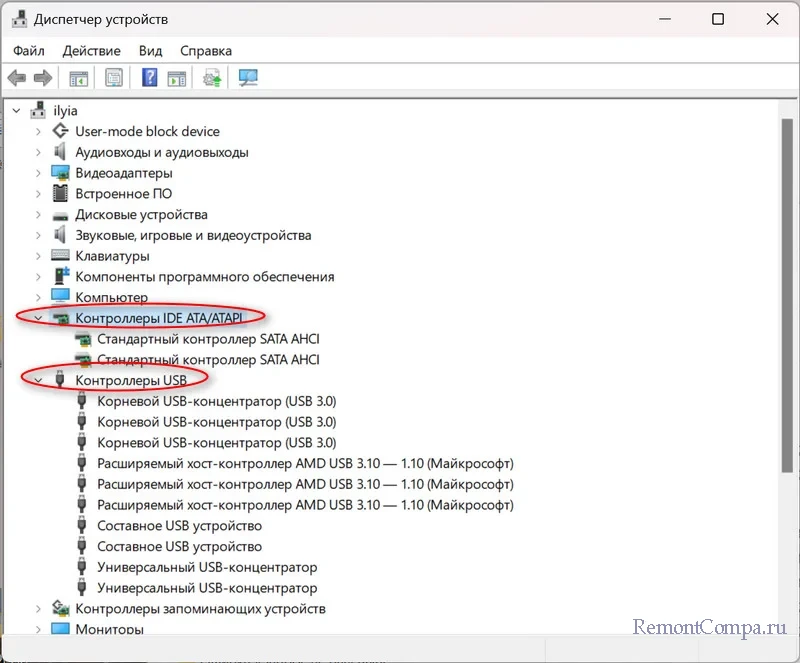Click the Show/Hide action pane toolbar icon
Viewport: 800px width, 663px height.
(177, 78)
